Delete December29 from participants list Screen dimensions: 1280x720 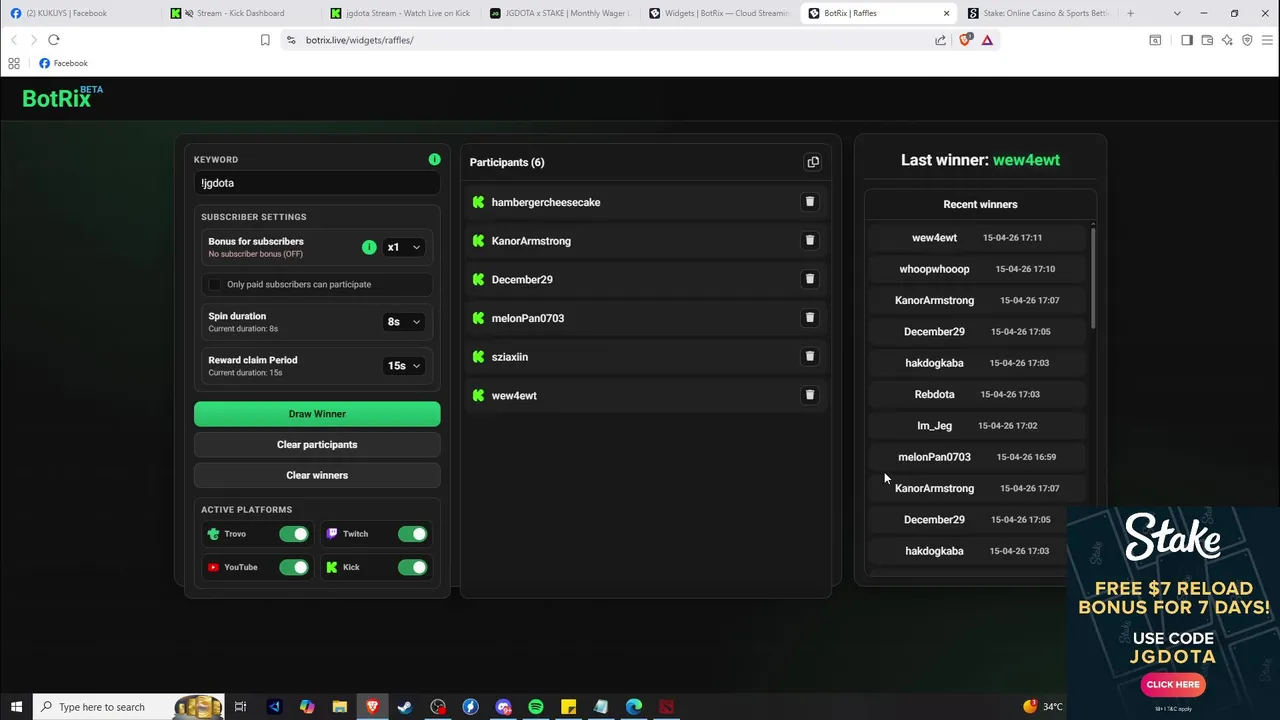(x=810, y=279)
